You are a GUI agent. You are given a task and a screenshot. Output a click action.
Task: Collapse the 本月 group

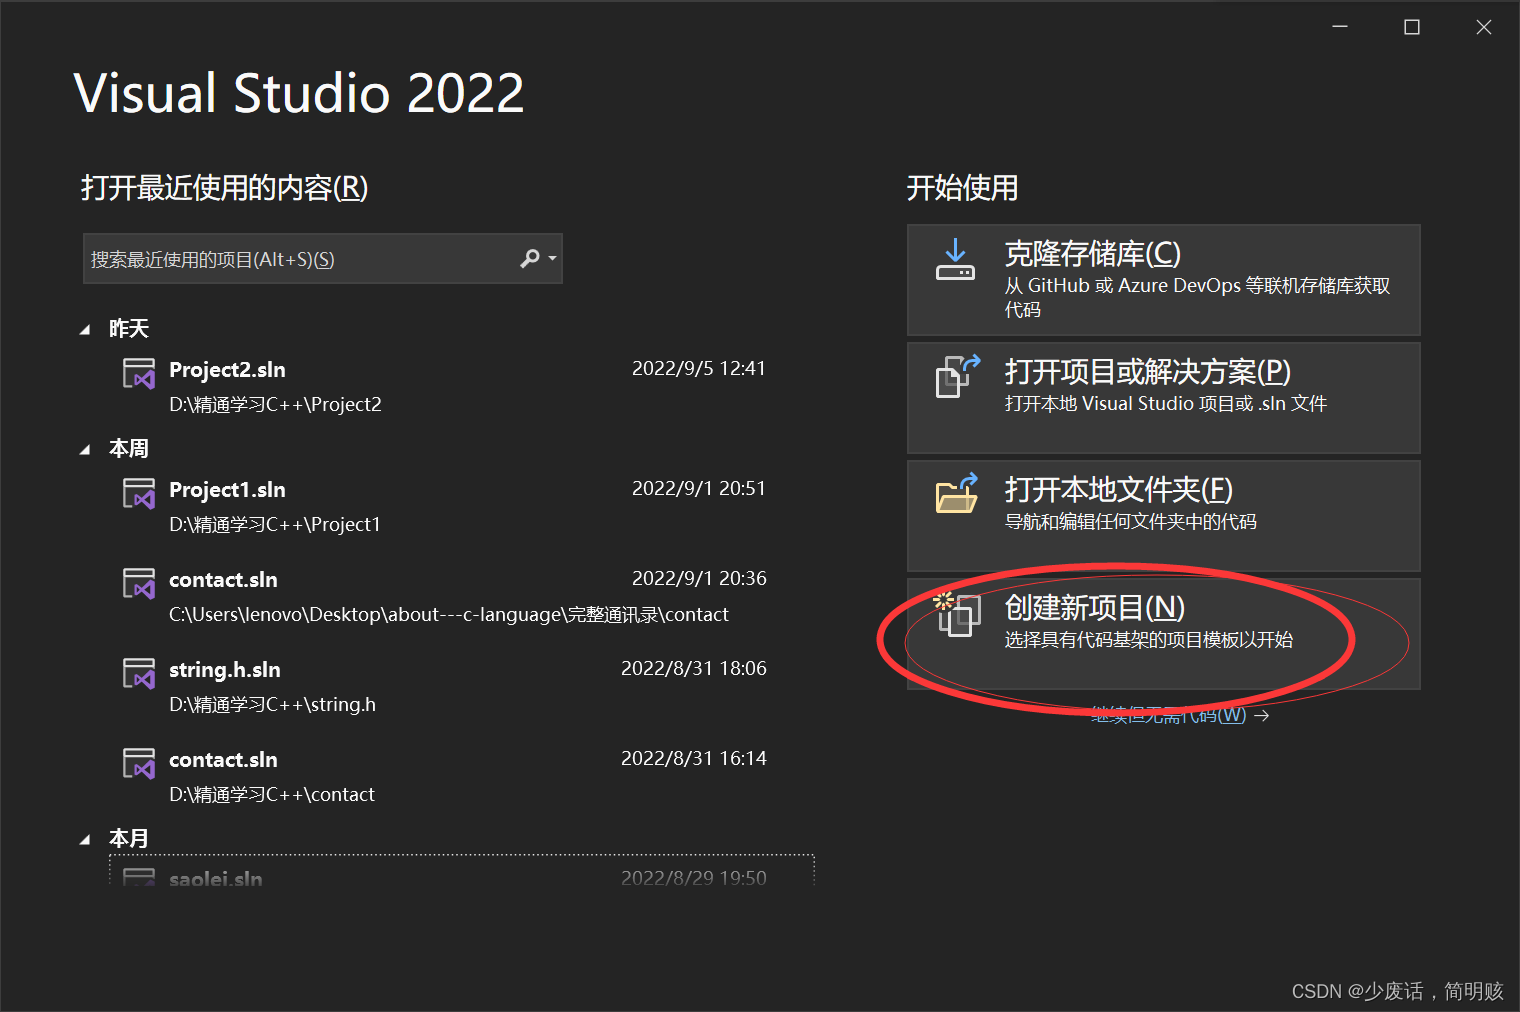(85, 839)
